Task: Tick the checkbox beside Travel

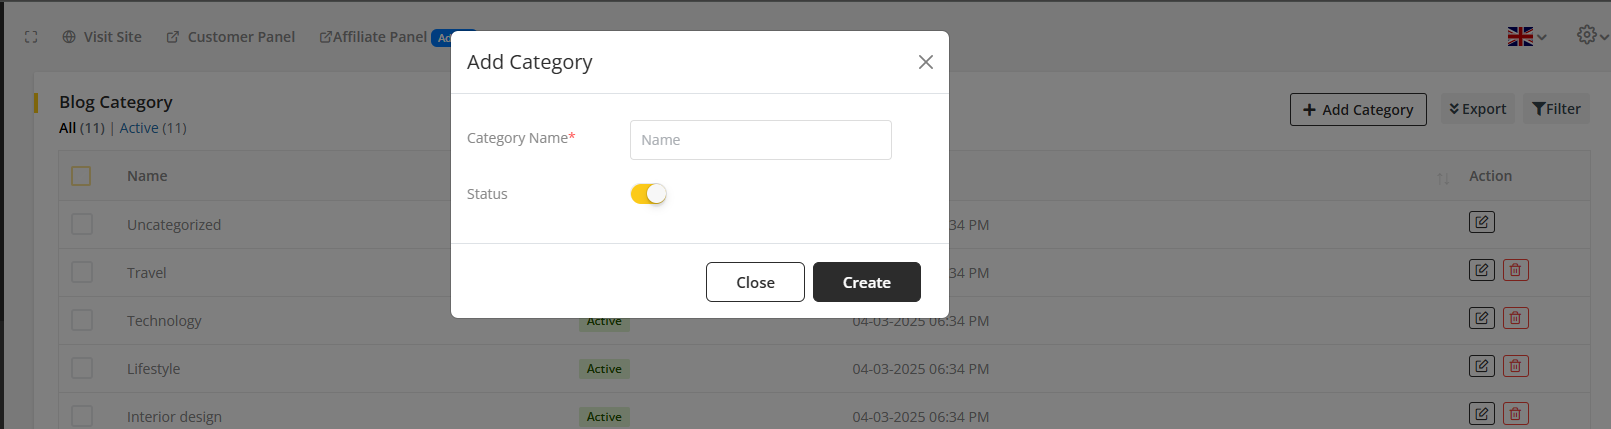Action: pyautogui.click(x=82, y=272)
